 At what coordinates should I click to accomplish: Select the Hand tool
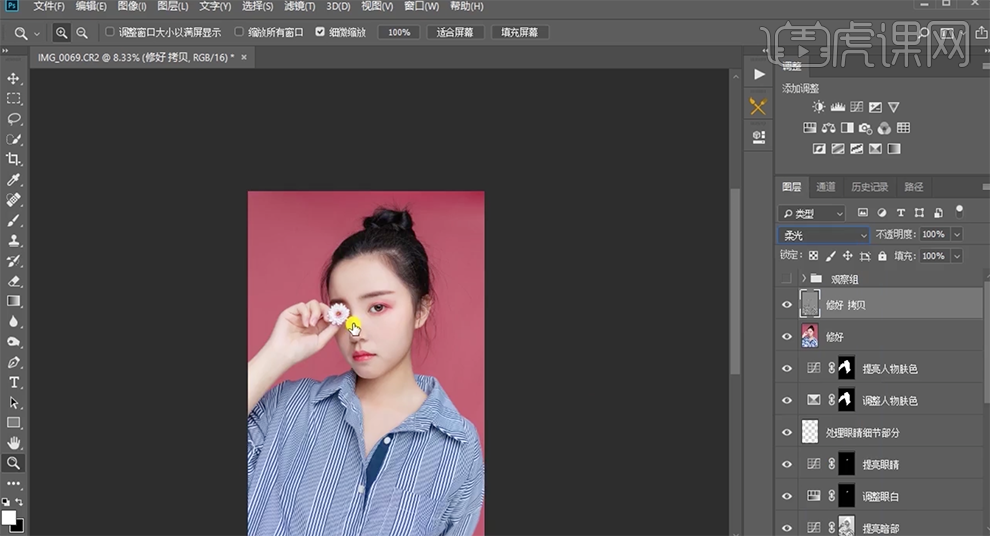(x=14, y=443)
